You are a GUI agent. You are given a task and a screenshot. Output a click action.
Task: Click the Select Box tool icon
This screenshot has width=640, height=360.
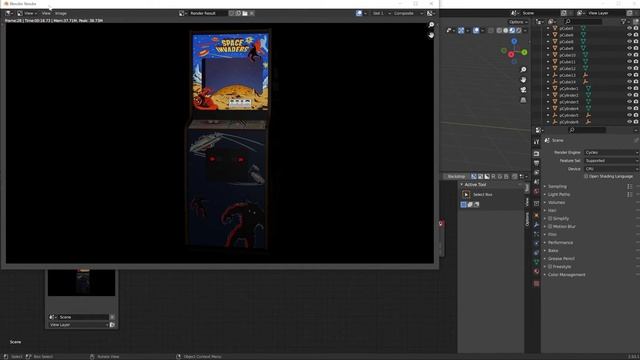point(466,195)
